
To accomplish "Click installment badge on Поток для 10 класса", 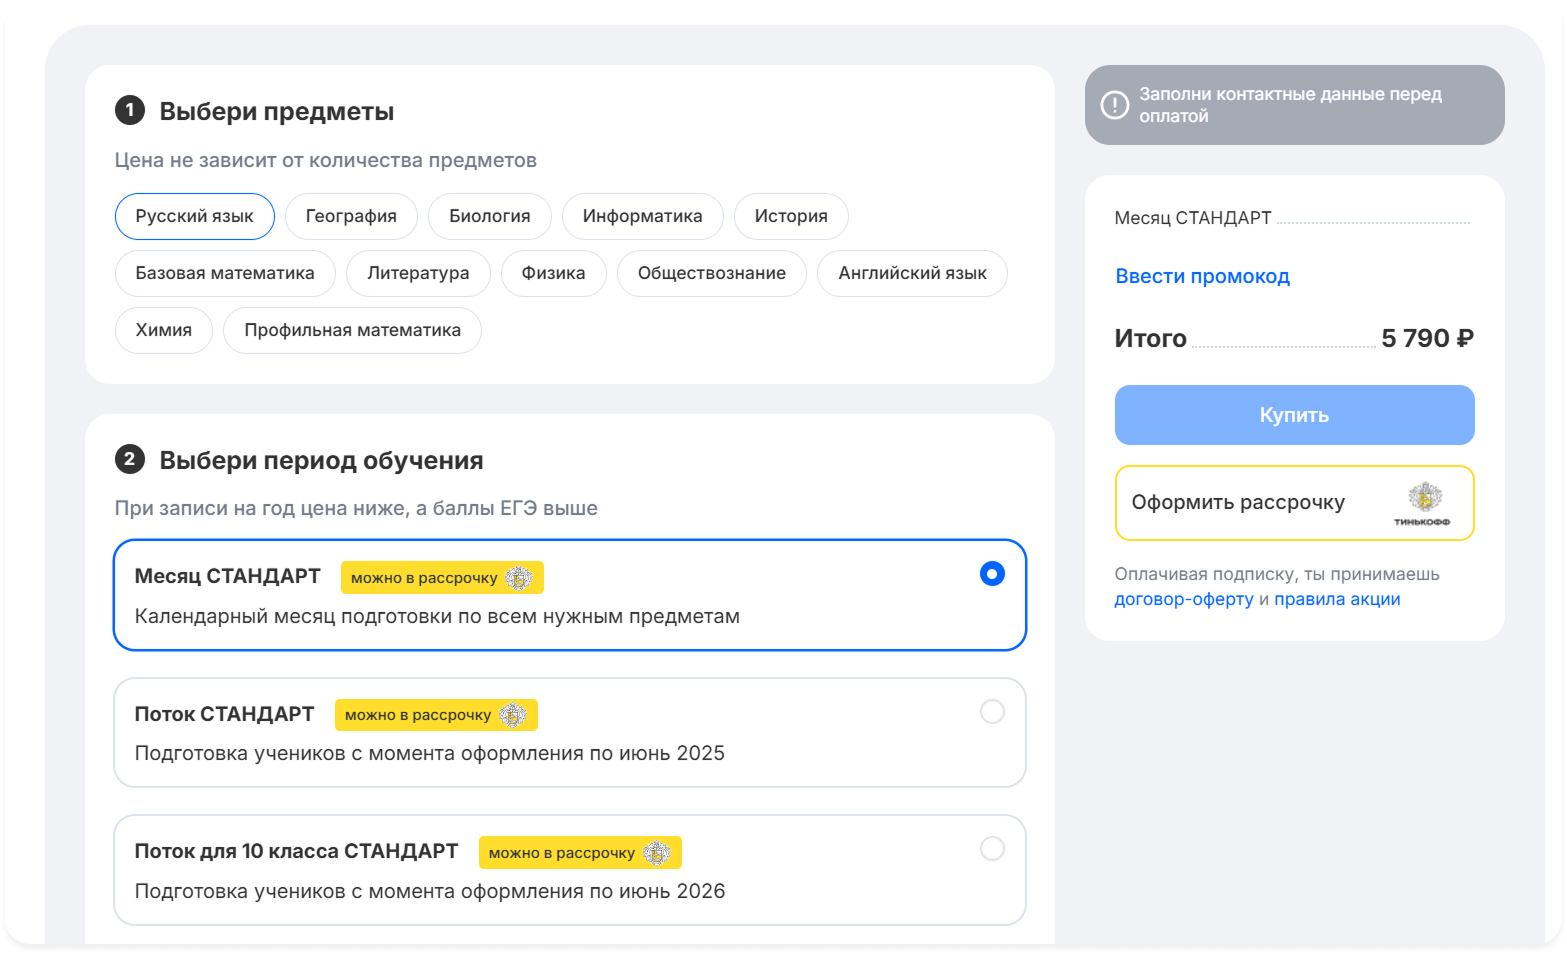I will (x=580, y=853).
